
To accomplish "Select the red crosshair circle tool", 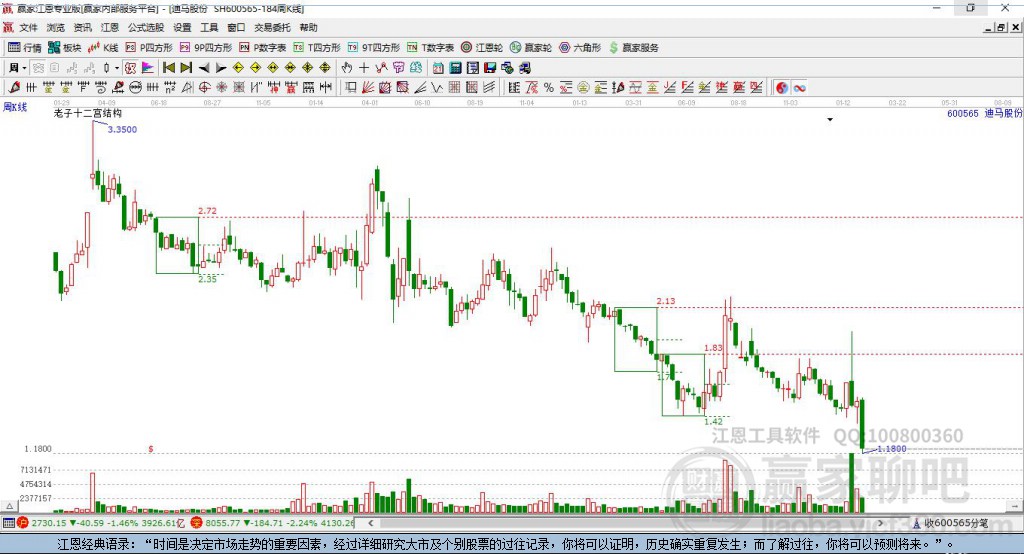I will (x=205, y=88).
